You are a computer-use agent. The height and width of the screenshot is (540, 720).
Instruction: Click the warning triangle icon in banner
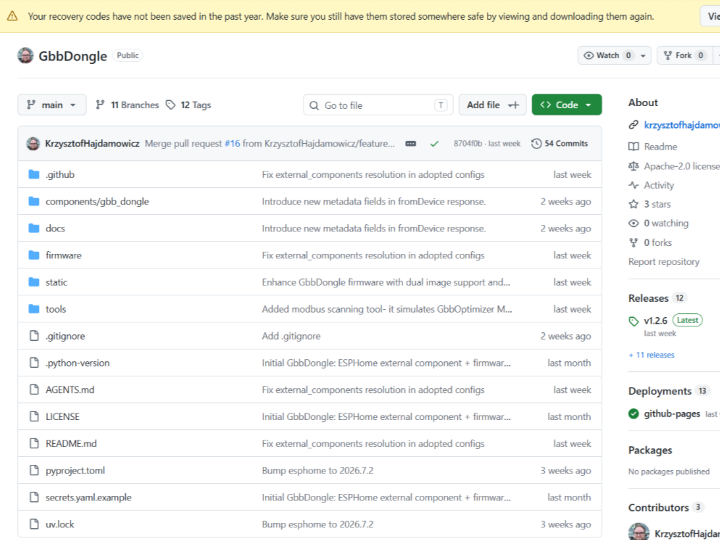[x=12, y=16]
